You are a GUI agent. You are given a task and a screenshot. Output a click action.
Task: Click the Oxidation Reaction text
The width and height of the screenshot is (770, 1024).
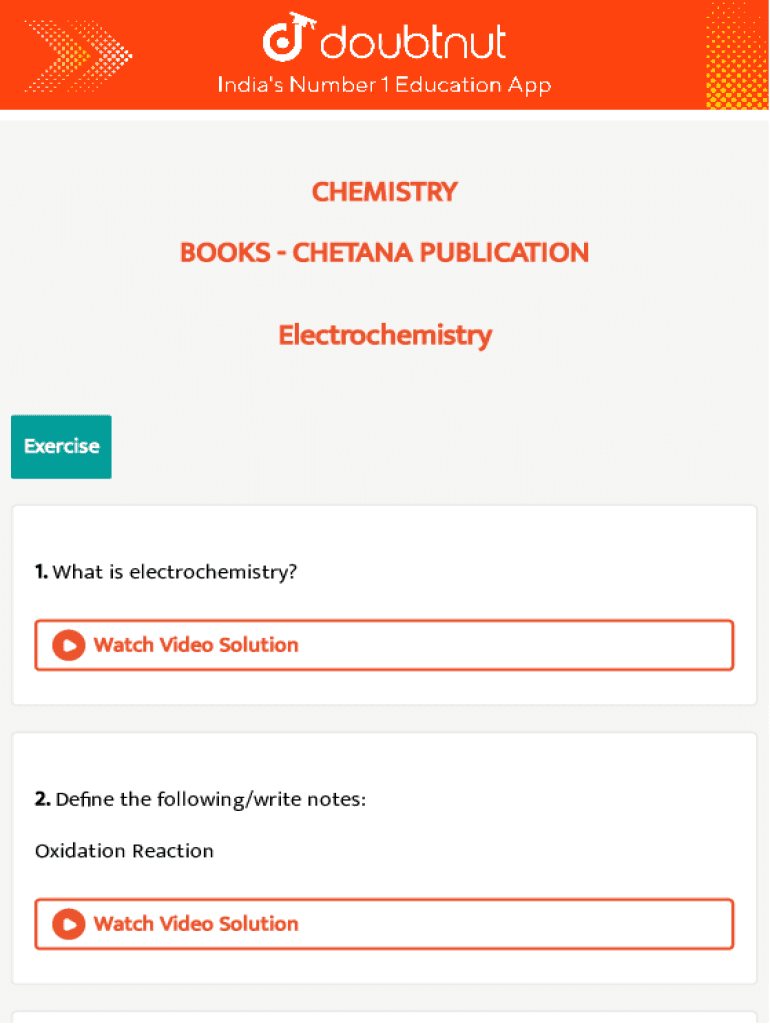click(124, 851)
